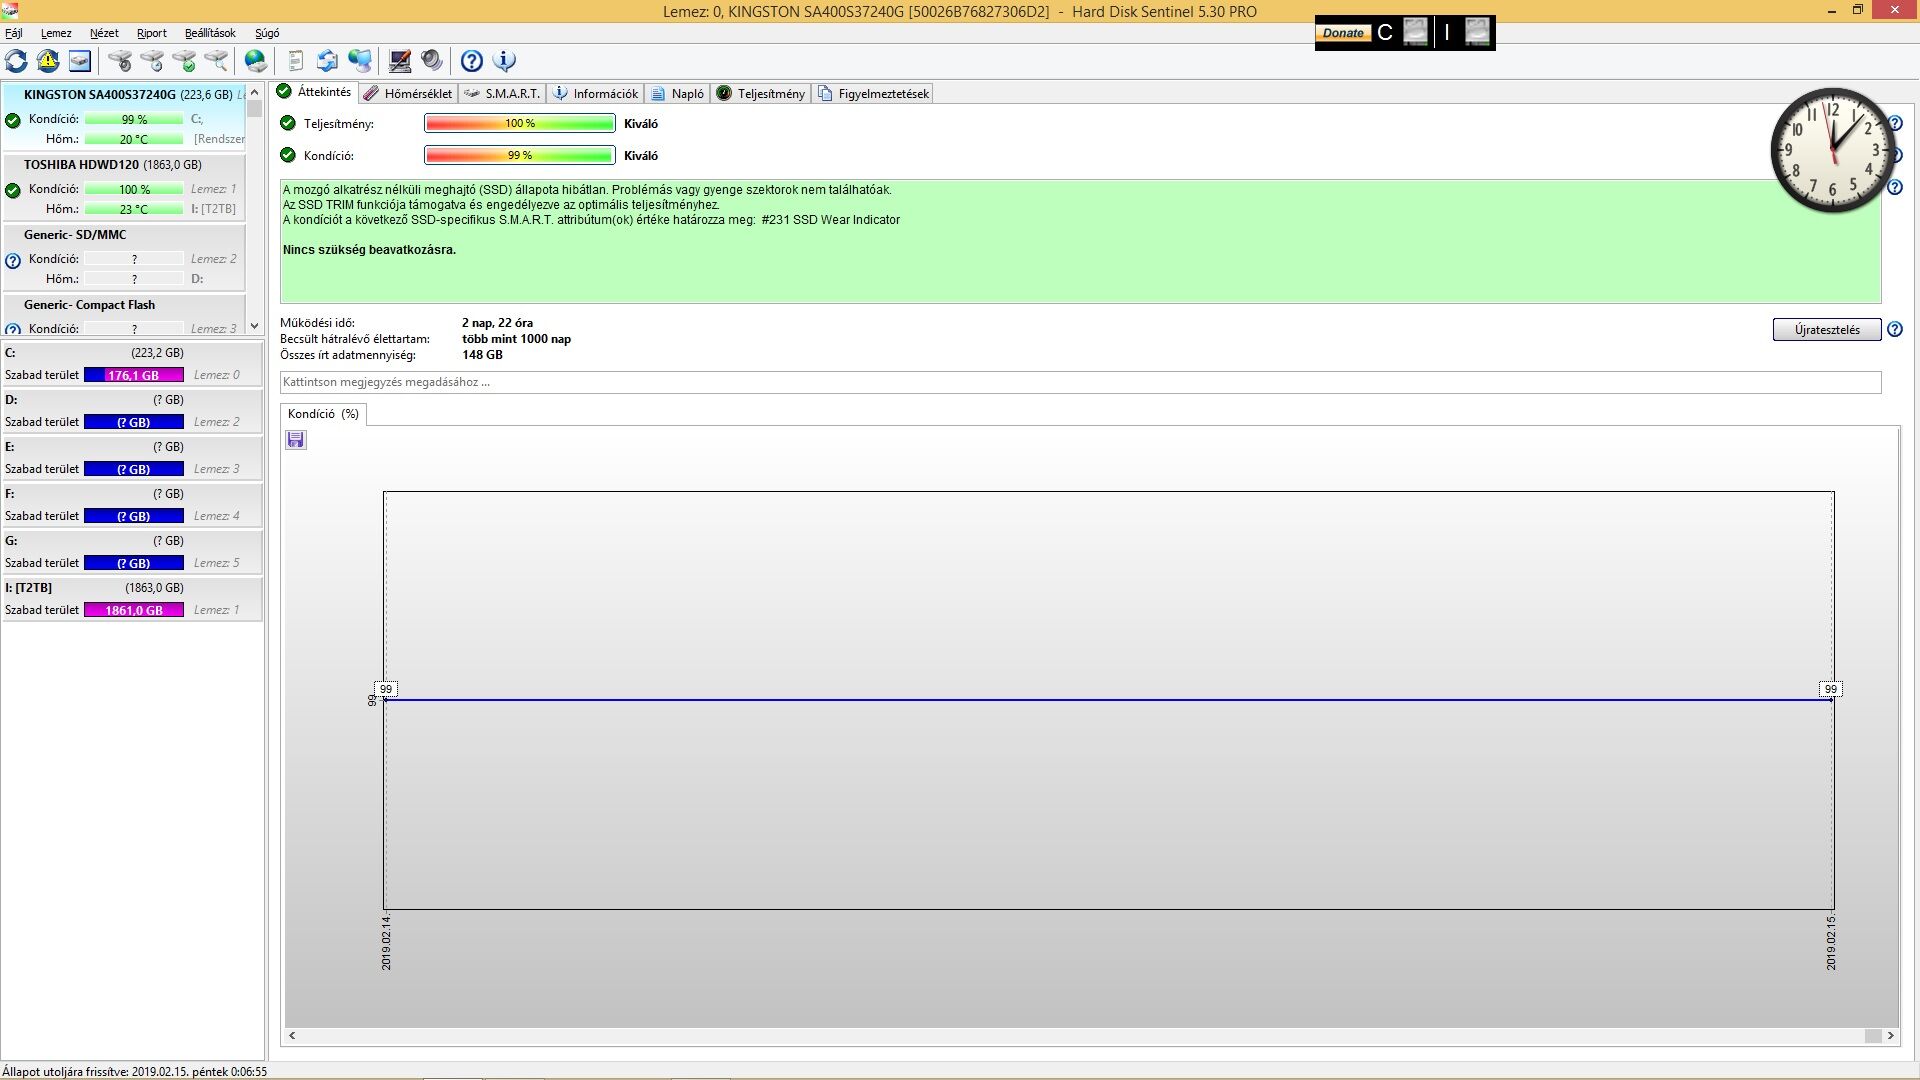Click the send report sync icon

(327, 61)
